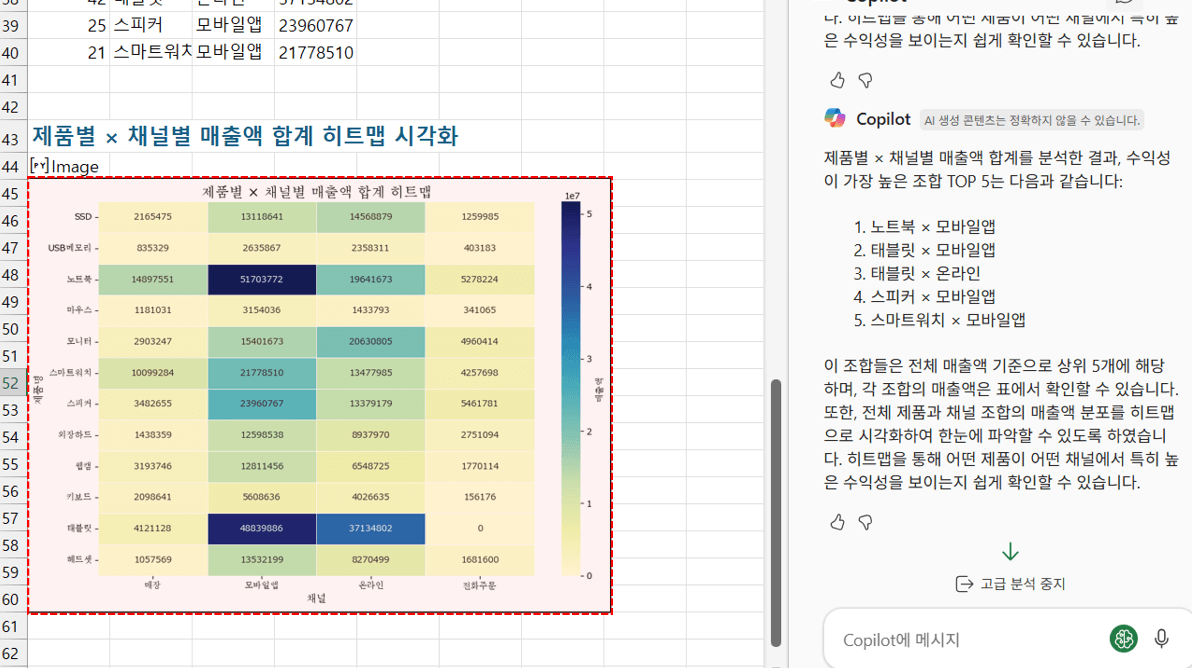Select row header 41
The height and width of the screenshot is (668, 1192).
coord(12,80)
